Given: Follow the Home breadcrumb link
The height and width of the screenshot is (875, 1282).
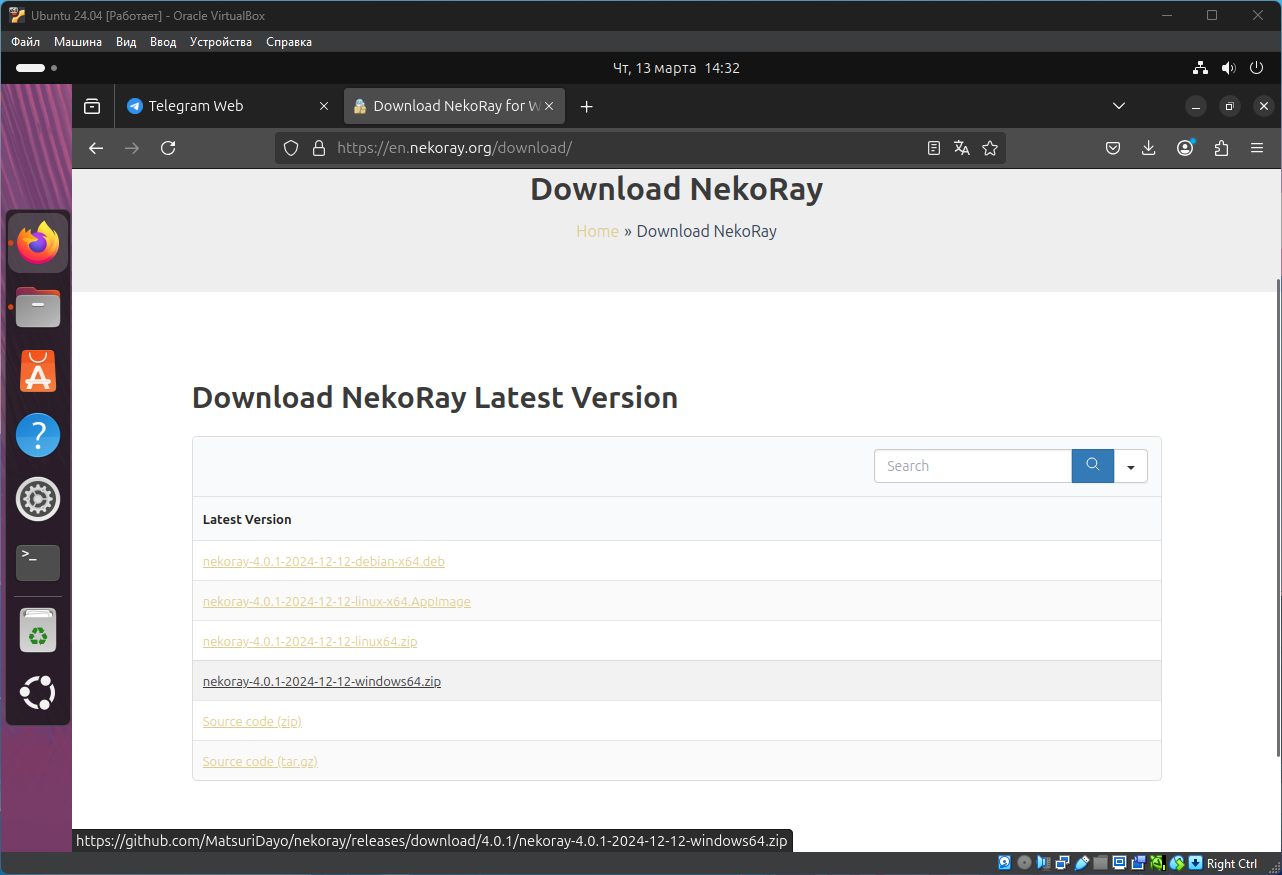Looking at the screenshot, I should coord(597,231).
